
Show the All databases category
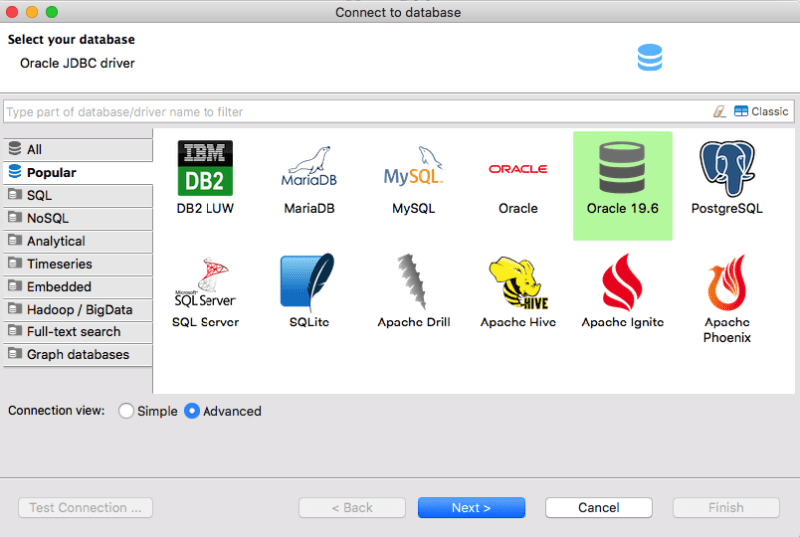click(78, 149)
